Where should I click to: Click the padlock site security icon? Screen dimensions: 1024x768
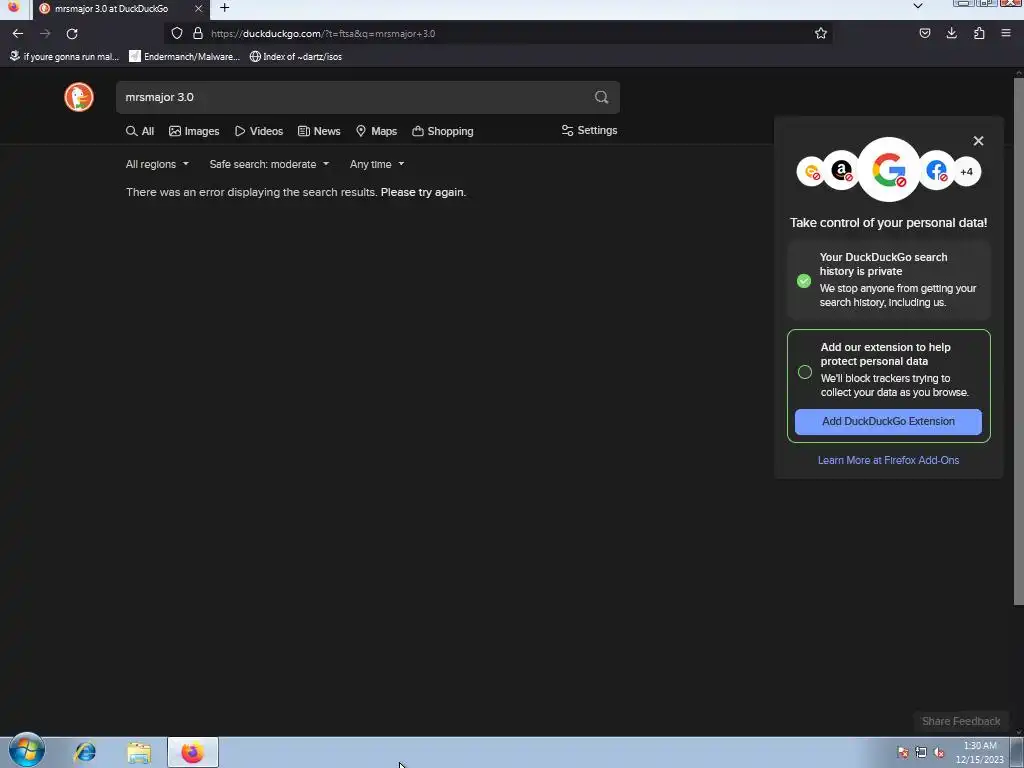(198, 33)
